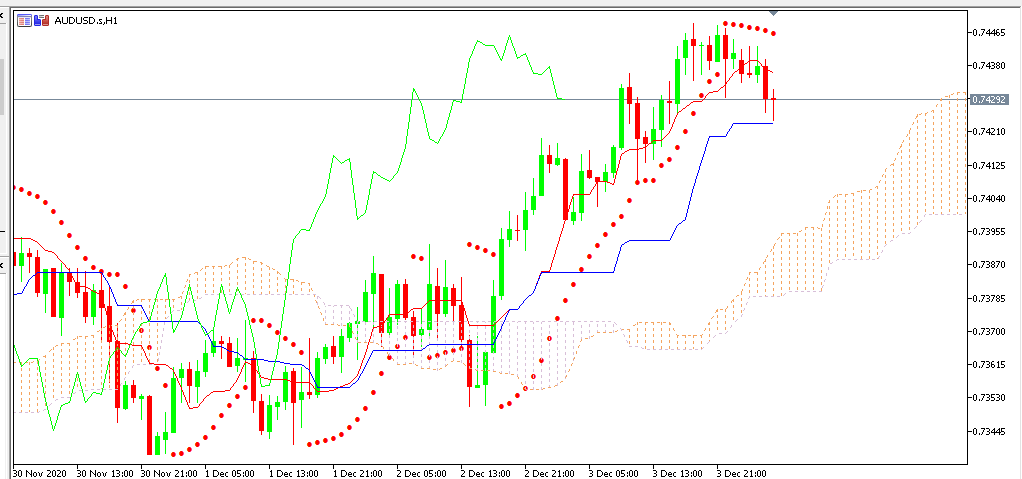Viewport: 1022px width, 479px height.
Task: Click the 30 Nov 13:00 time label
Action: tap(106, 472)
